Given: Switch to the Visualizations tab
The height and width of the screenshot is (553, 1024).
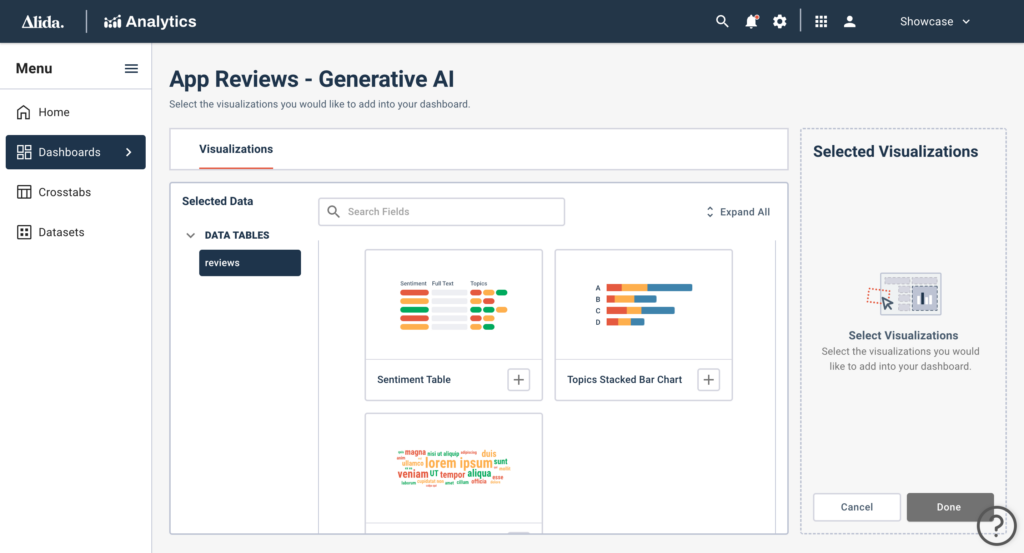Looking at the screenshot, I should coord(236,149).
